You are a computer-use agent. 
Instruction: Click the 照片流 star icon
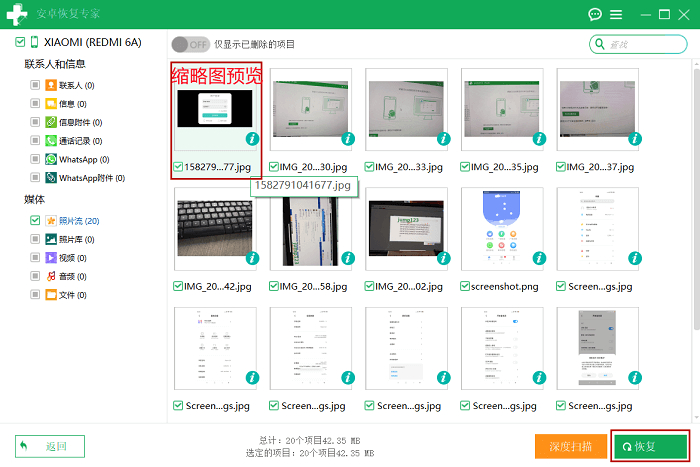(x=51, y=221)
